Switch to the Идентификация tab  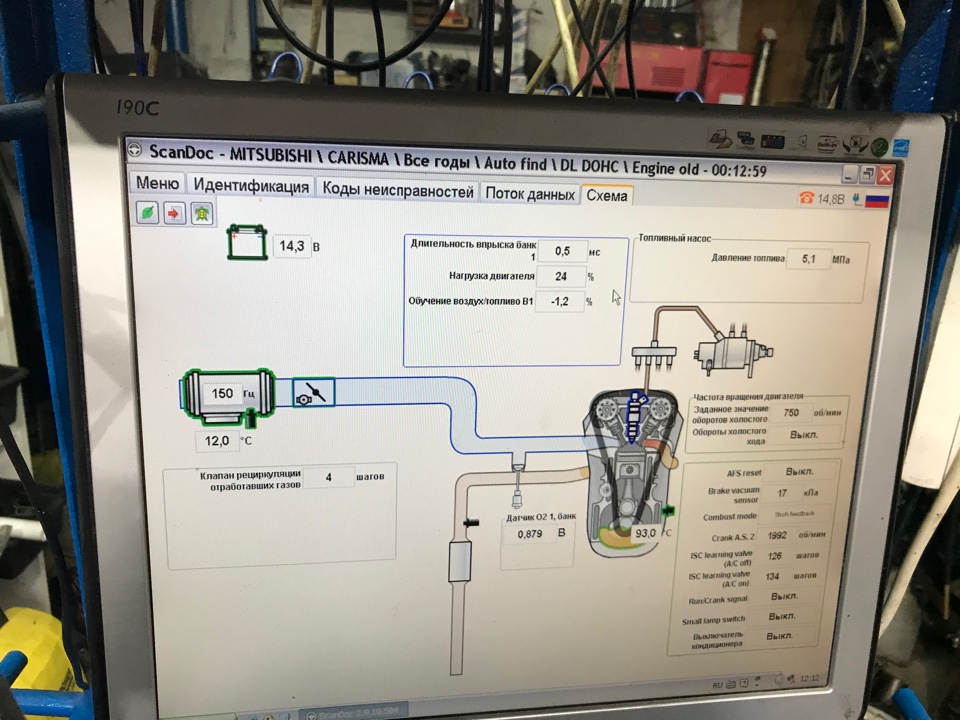coord(251,186)
